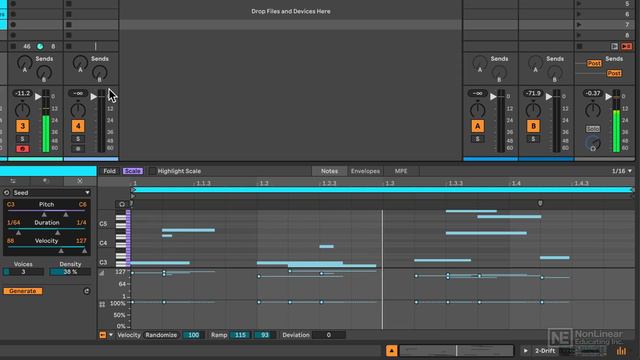Toggle return track B activator
Image resolution: width=640 pixels, height=360 pixels.
click(x=533, y=126)
